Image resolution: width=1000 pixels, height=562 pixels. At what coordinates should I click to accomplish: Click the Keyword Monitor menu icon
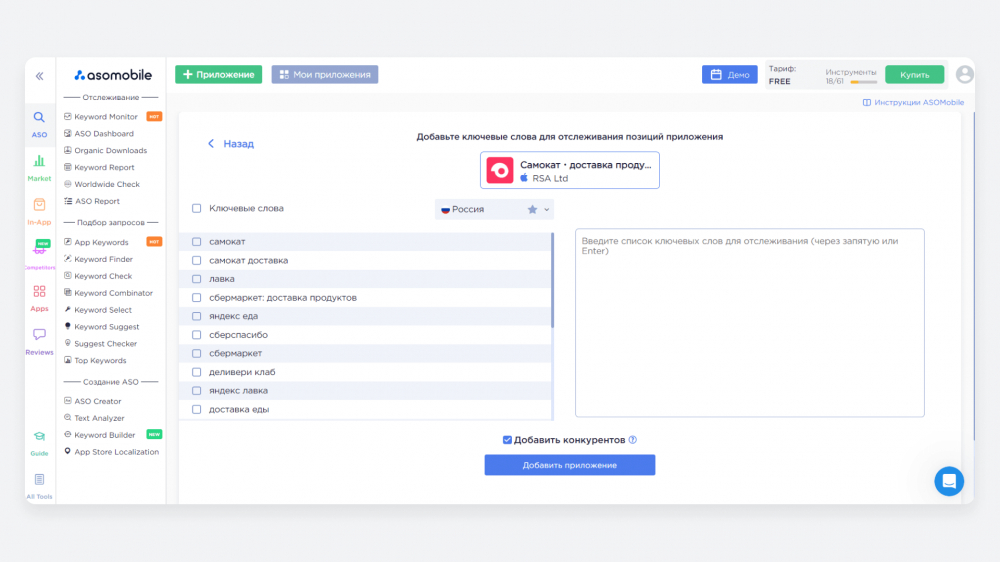click(x=68, y=117)
